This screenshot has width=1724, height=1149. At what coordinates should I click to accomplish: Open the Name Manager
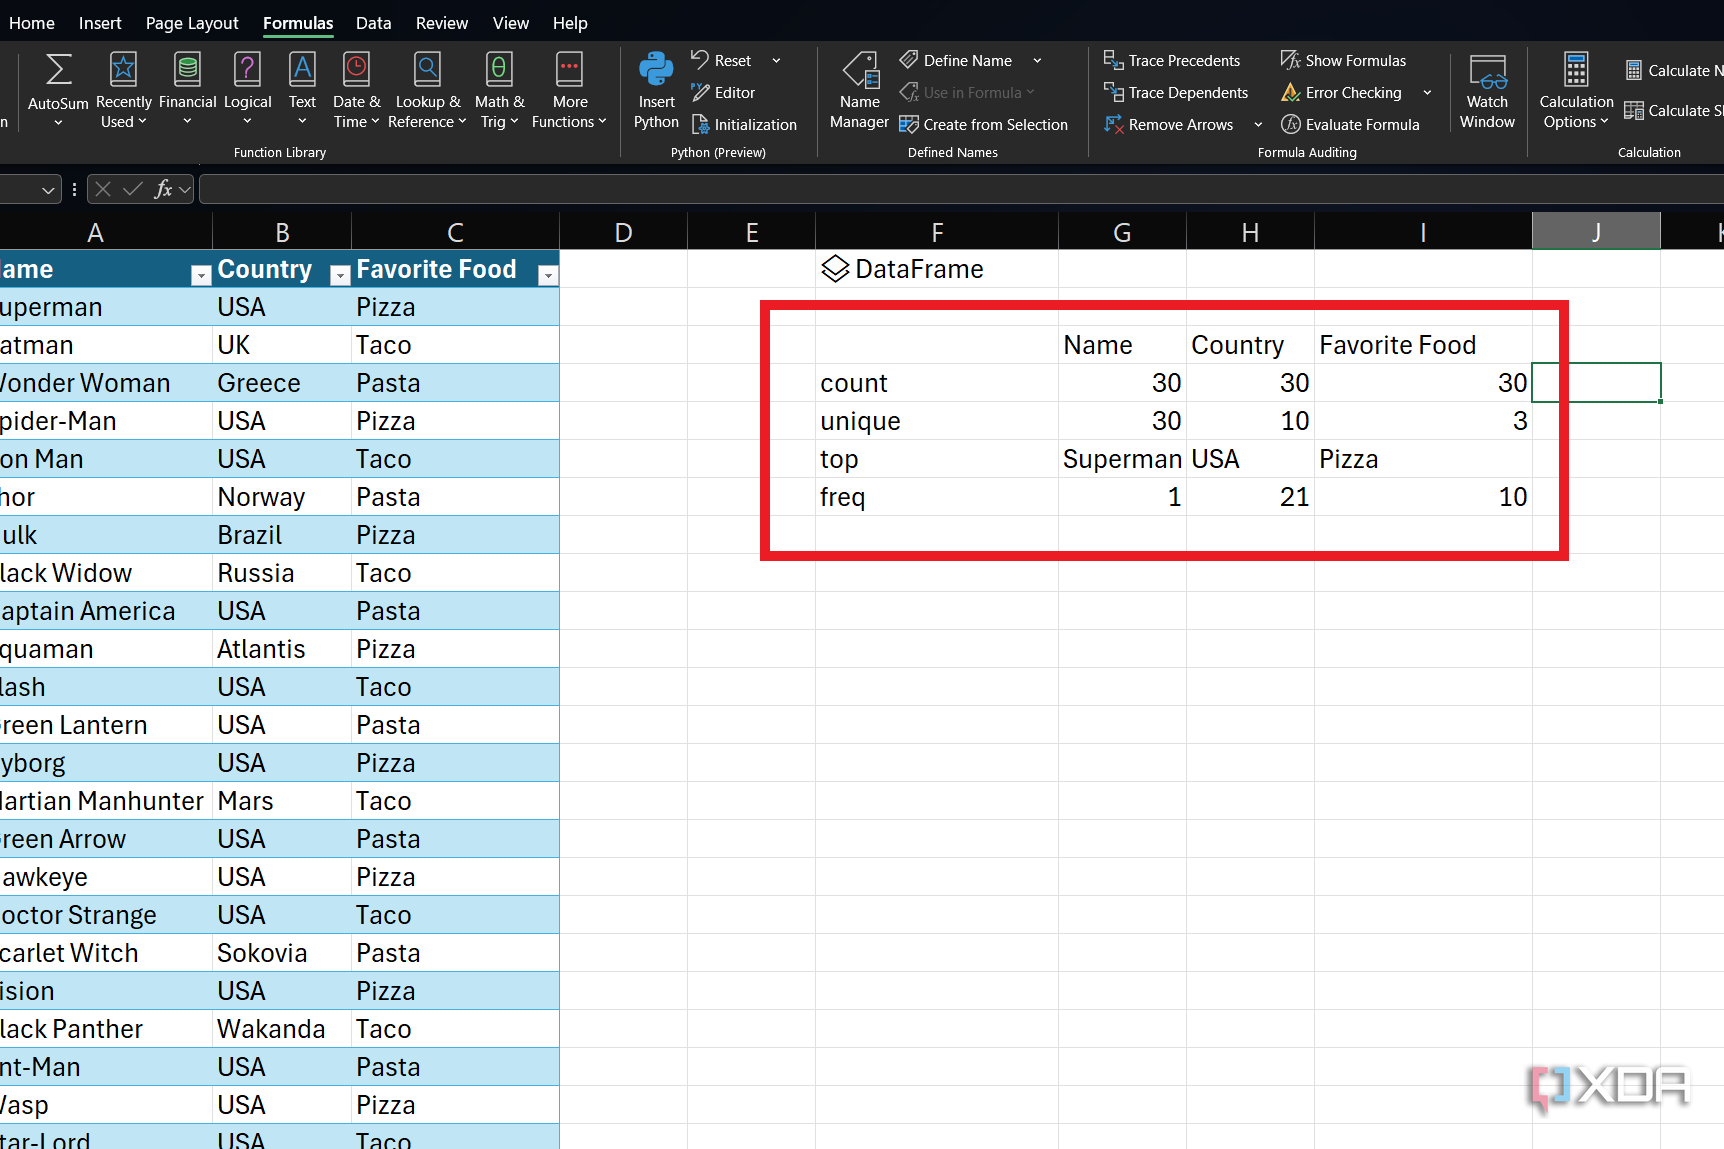click(859, 91)
